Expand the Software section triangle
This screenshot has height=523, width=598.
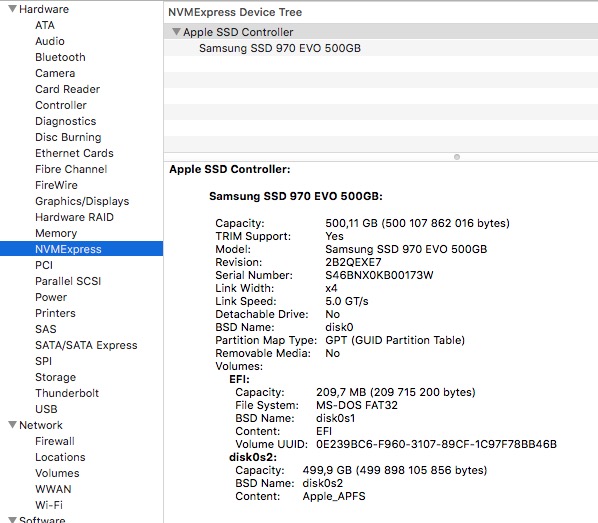coord(13,520)
